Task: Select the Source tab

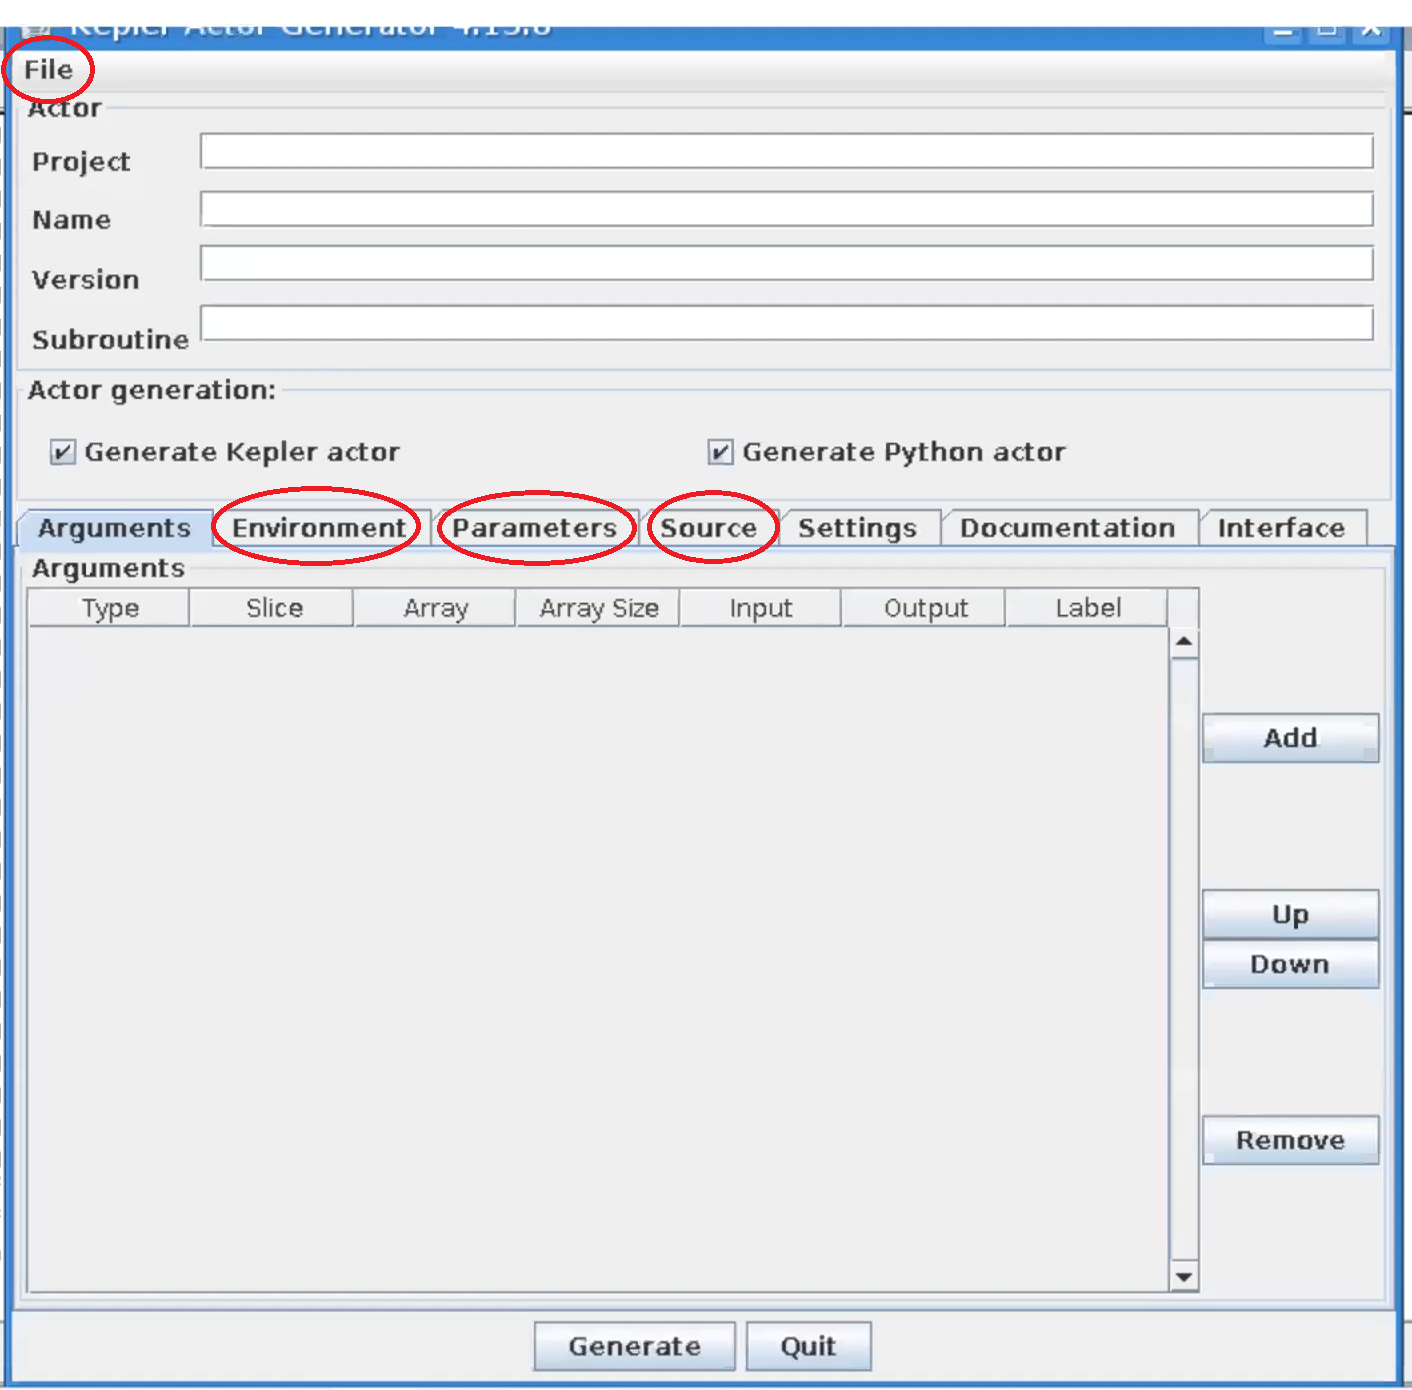Action: (x=709, y=528)
